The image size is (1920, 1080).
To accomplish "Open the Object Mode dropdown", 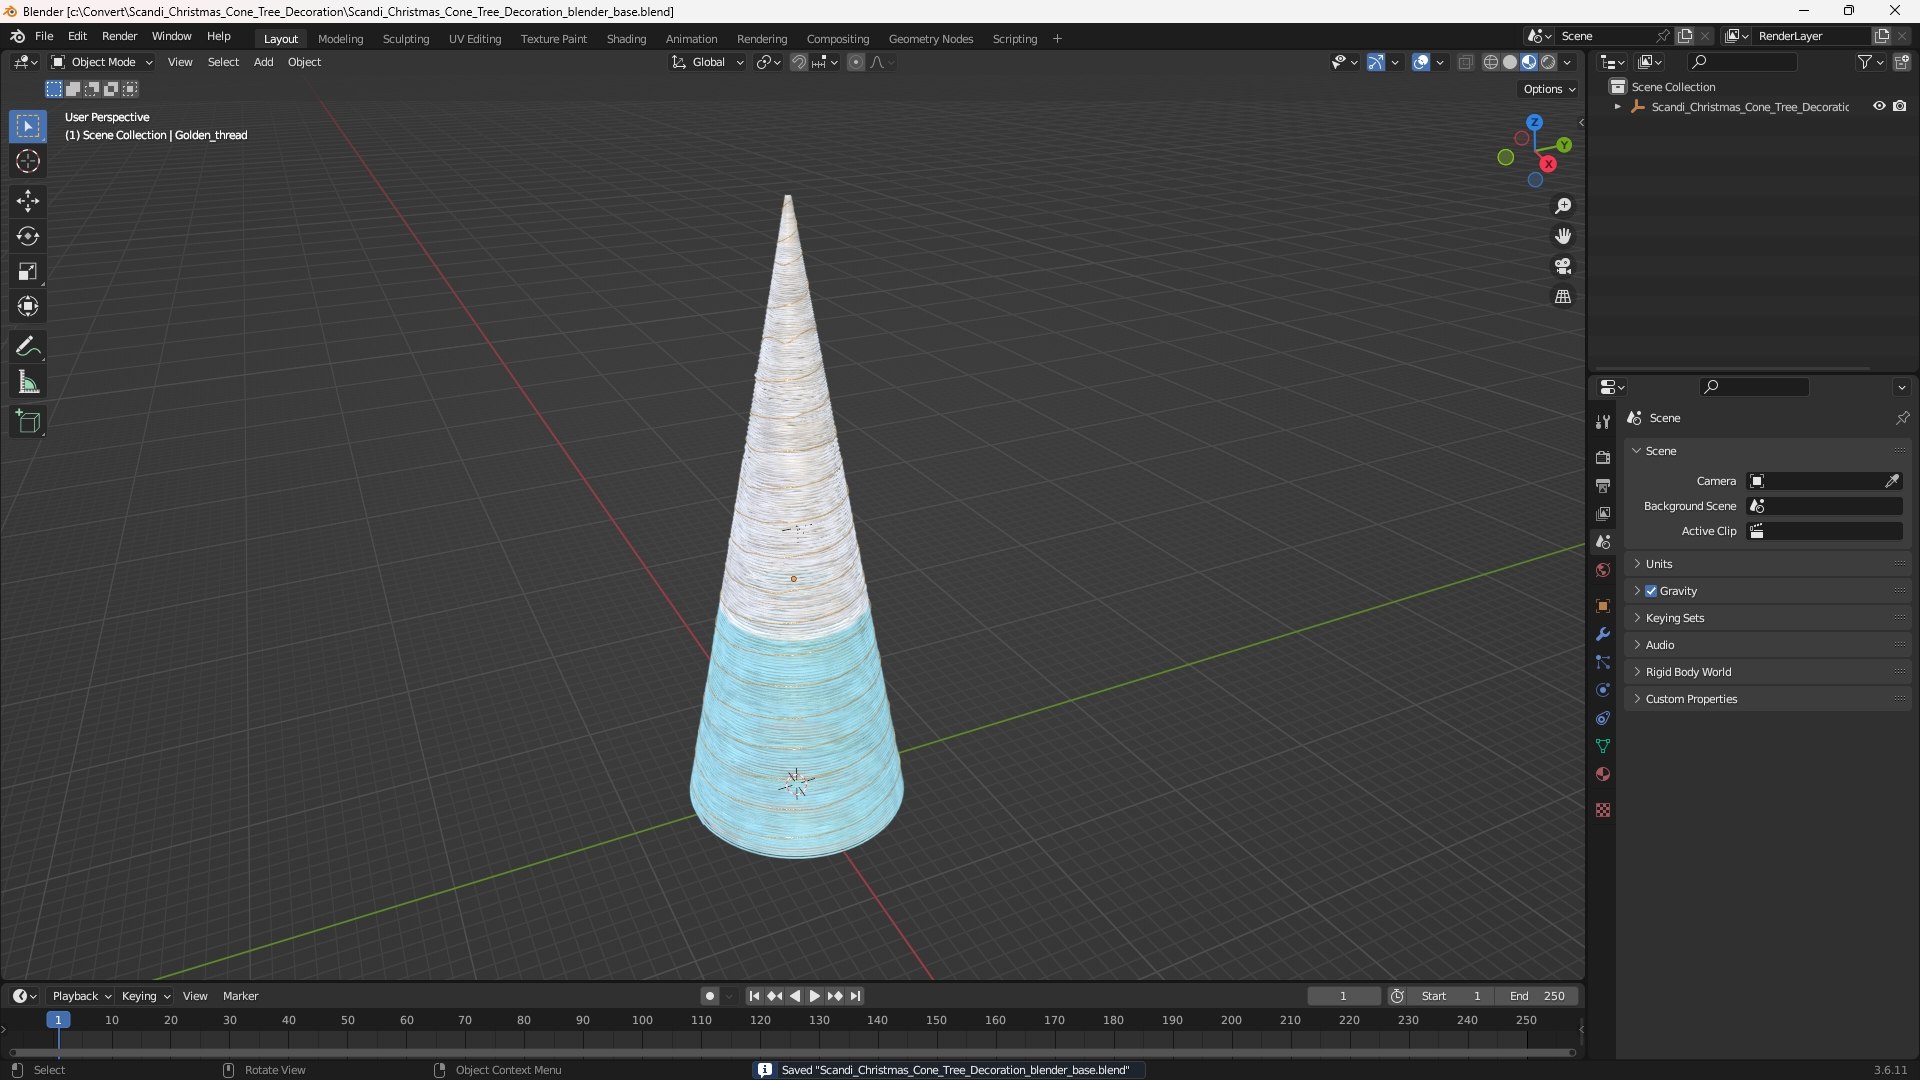I will point(102,62).
